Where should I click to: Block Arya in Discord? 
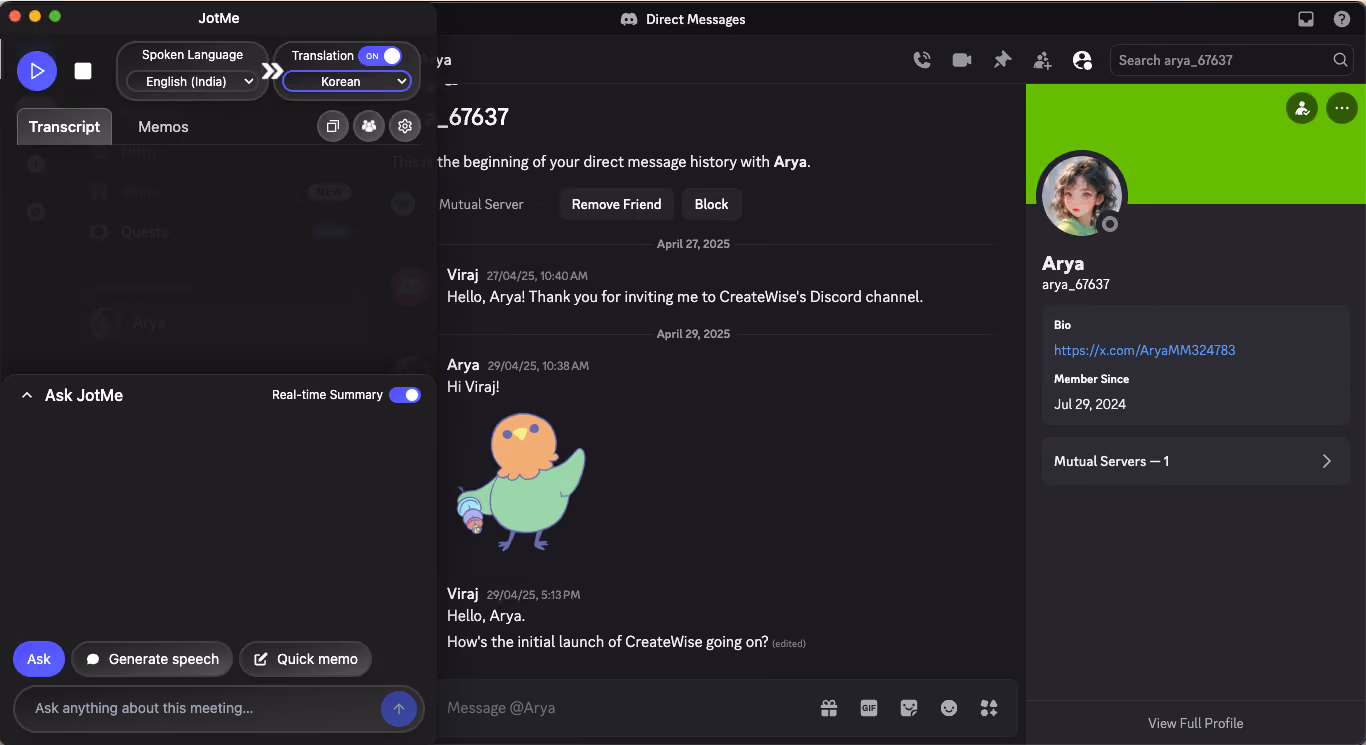[x=712, y=204]
